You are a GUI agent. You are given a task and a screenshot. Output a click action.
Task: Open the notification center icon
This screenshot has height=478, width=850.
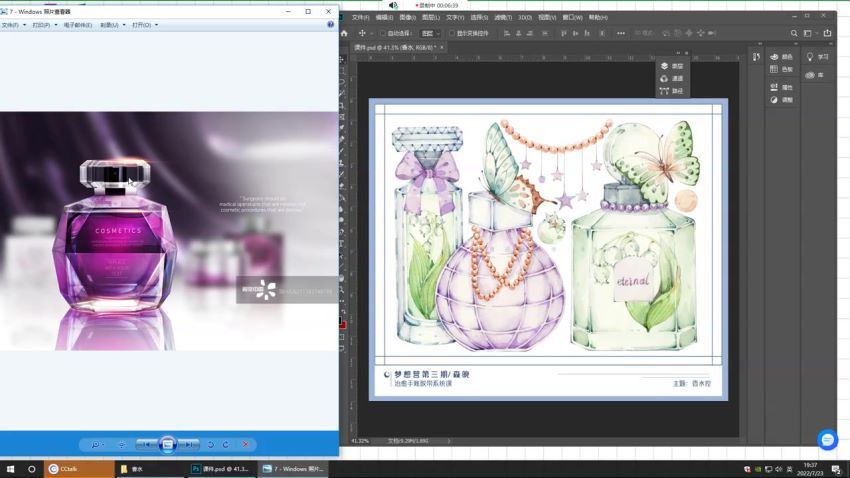click(836, 469)
